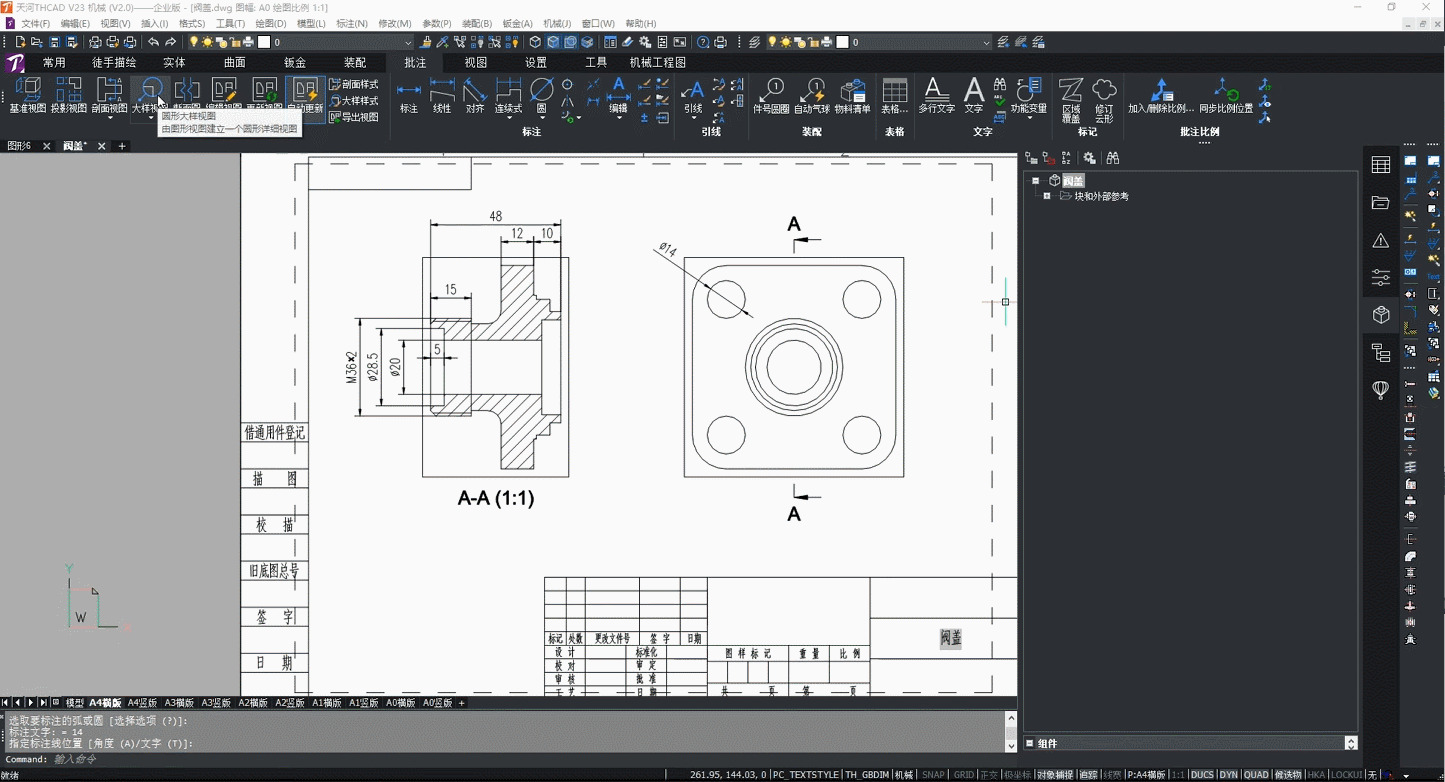The image size is (1445, 782).
Task: Click the undo arrow in toolbar
Action: pos(153,42)
